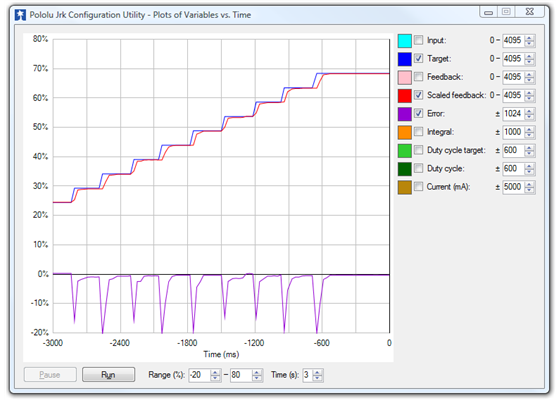This screenshot has width=560, height=400.
Task: Increase the Feedback range with up arrow
Action: coord(529,74)
